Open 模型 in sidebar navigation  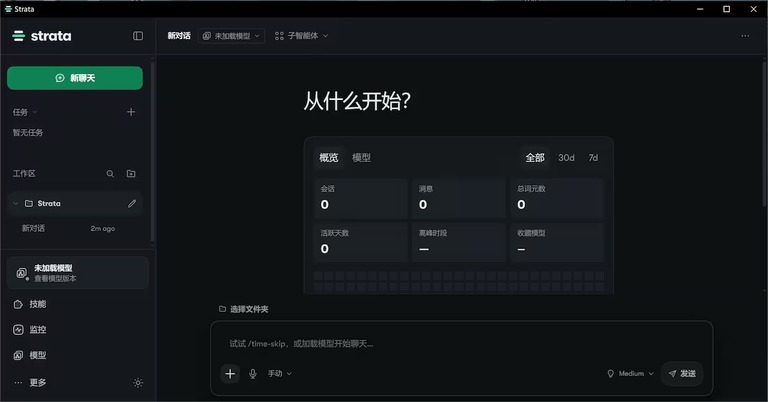(30, 355)
